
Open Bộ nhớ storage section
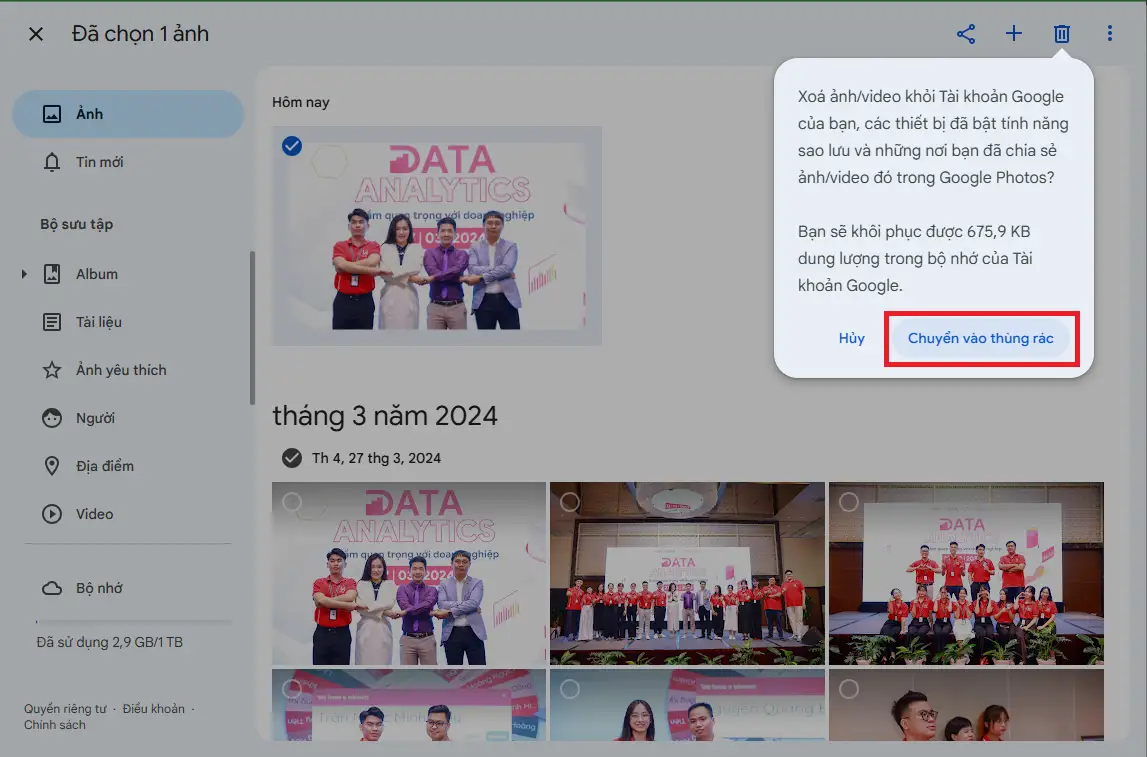click(98, 588)
